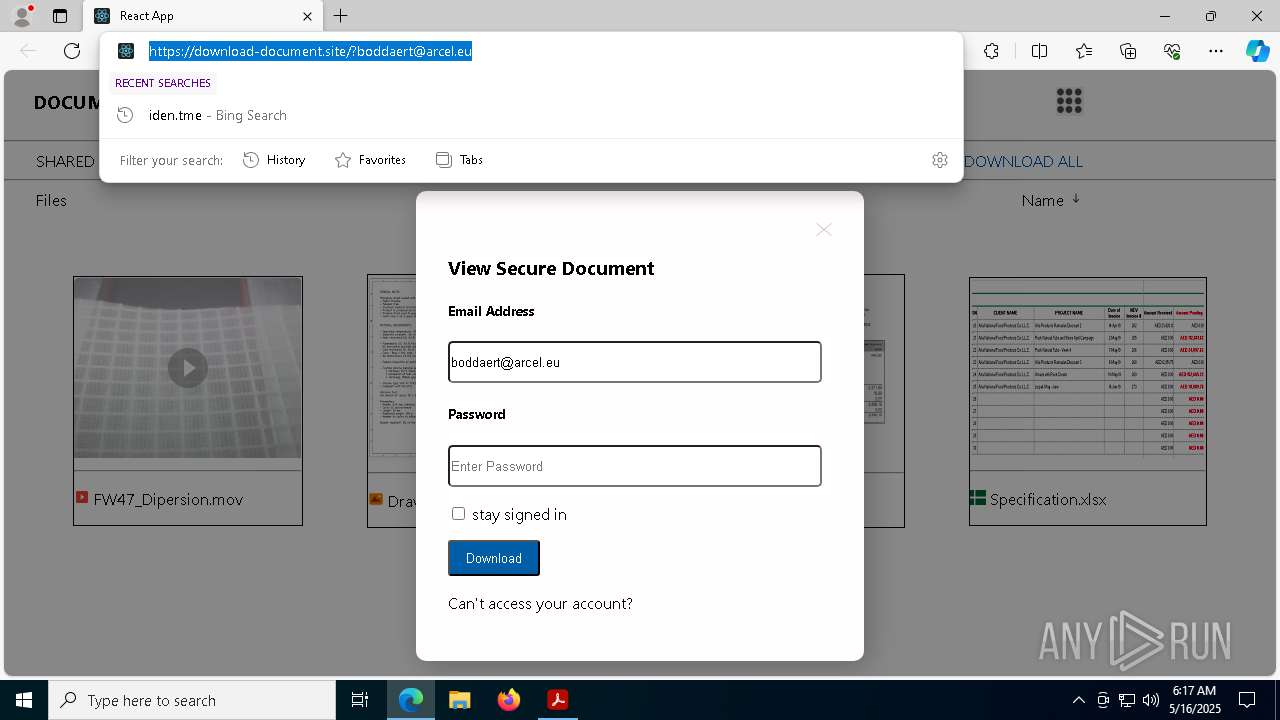
Task: Sort files by Name column
Action: [1050, 200]
